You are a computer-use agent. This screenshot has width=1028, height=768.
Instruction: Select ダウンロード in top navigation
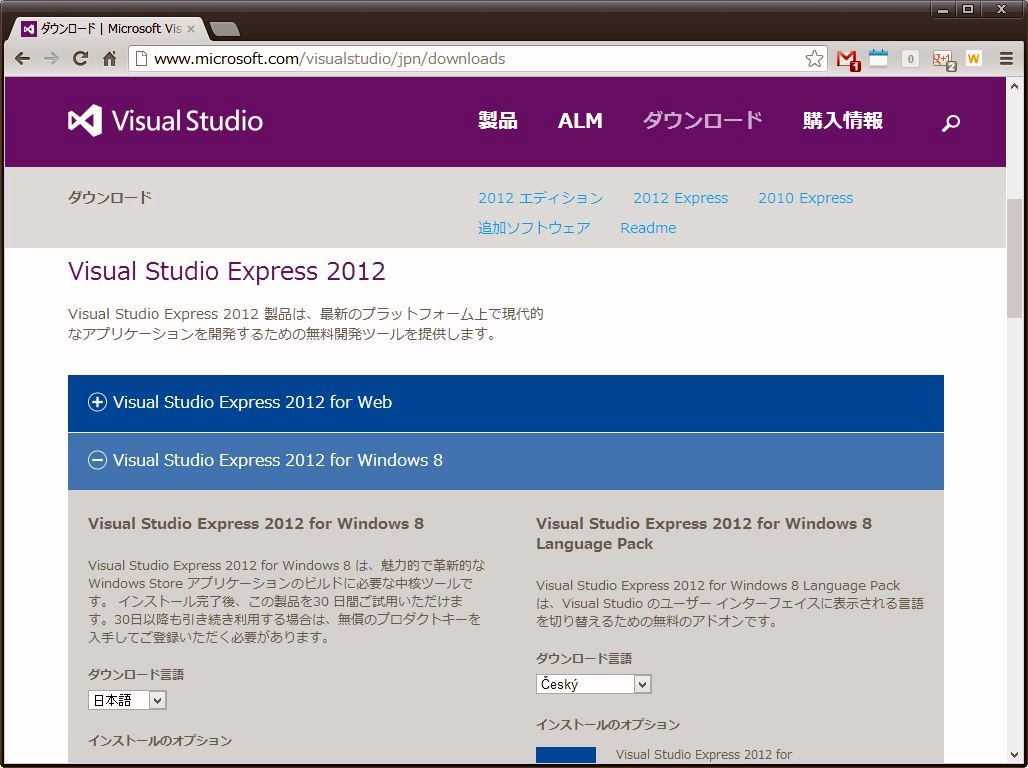[702, 121]
